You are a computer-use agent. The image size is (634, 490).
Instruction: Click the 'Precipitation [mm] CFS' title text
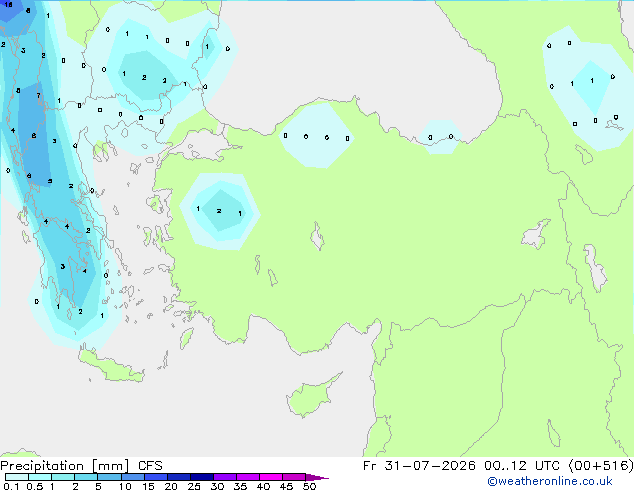[x=81, y=466]
